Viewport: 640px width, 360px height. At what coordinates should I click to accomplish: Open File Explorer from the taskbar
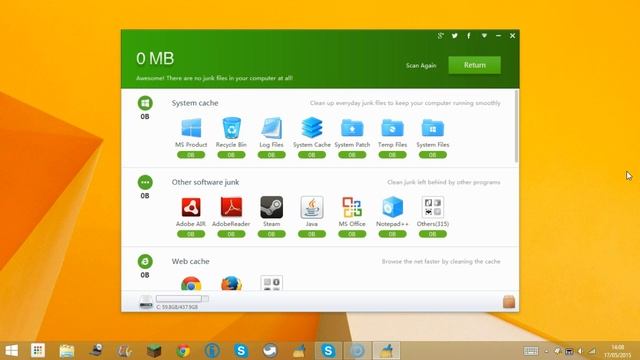pos(67,351)
